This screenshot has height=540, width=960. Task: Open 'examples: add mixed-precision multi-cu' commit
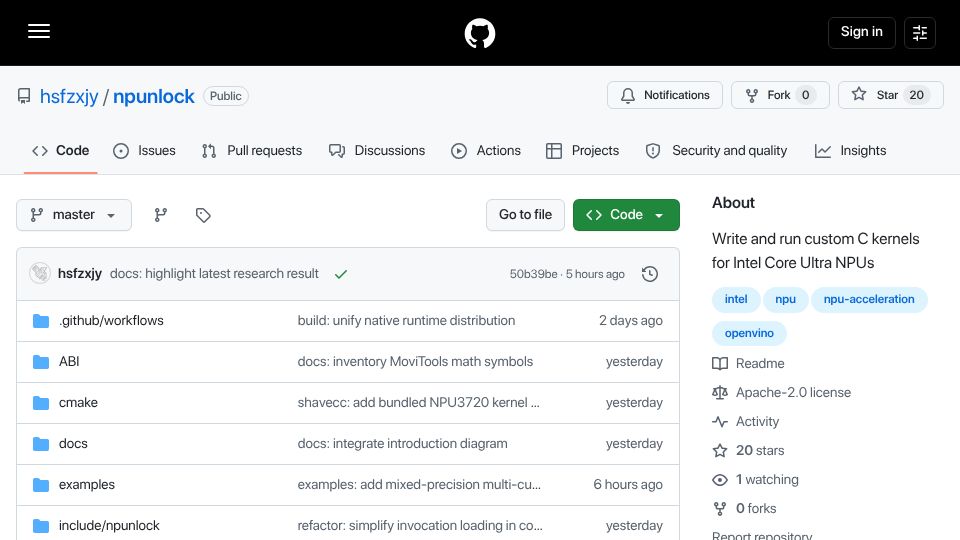click(419, 485)
